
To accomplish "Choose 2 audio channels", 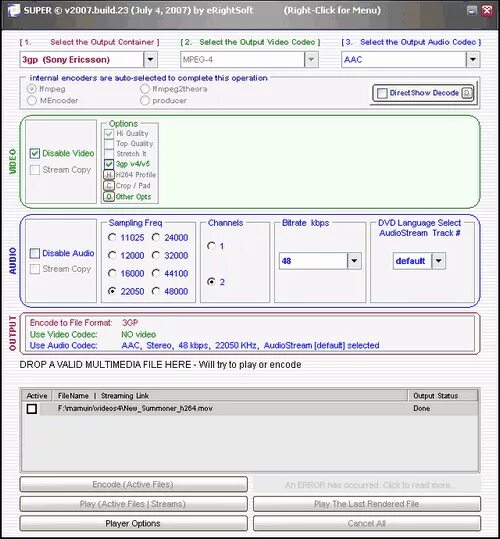I will click(211, 282).
